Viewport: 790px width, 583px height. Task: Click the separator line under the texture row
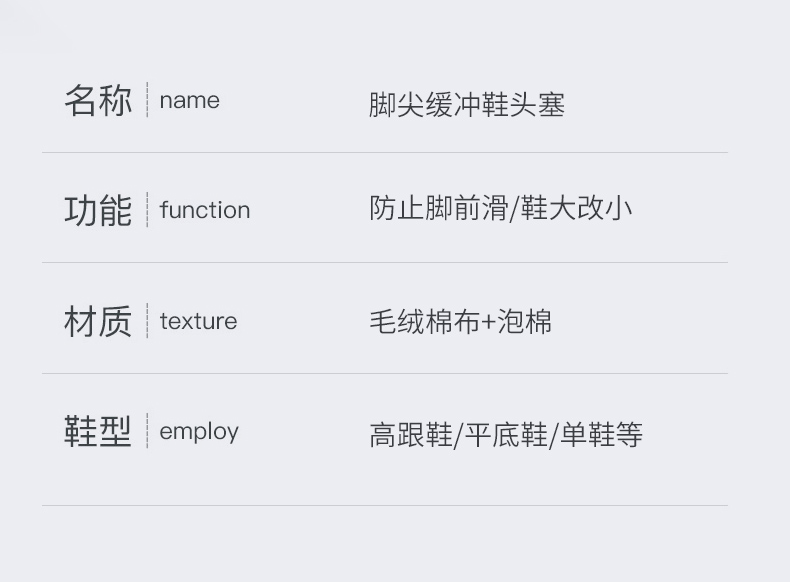coord(385,374)
